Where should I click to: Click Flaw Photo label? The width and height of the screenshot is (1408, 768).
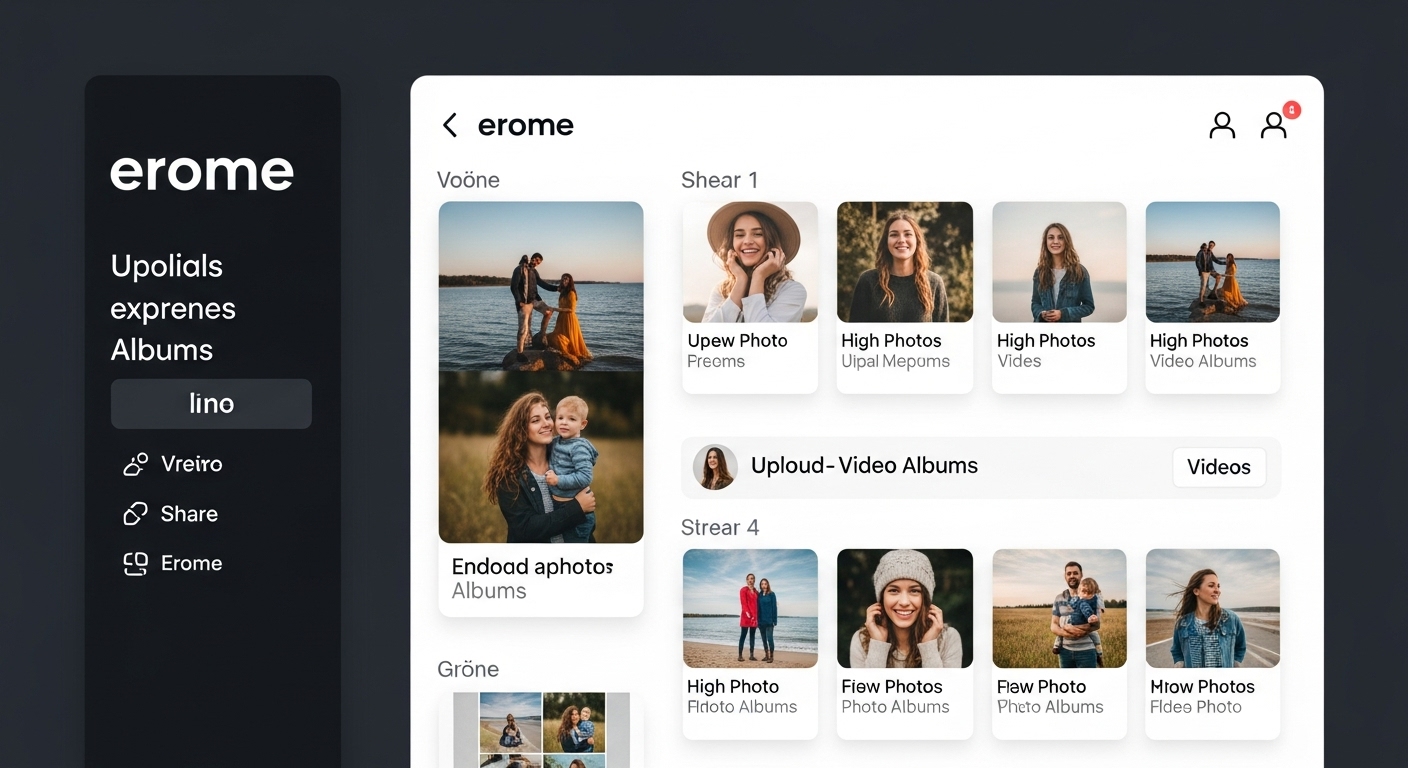[x=1041, y=687]
